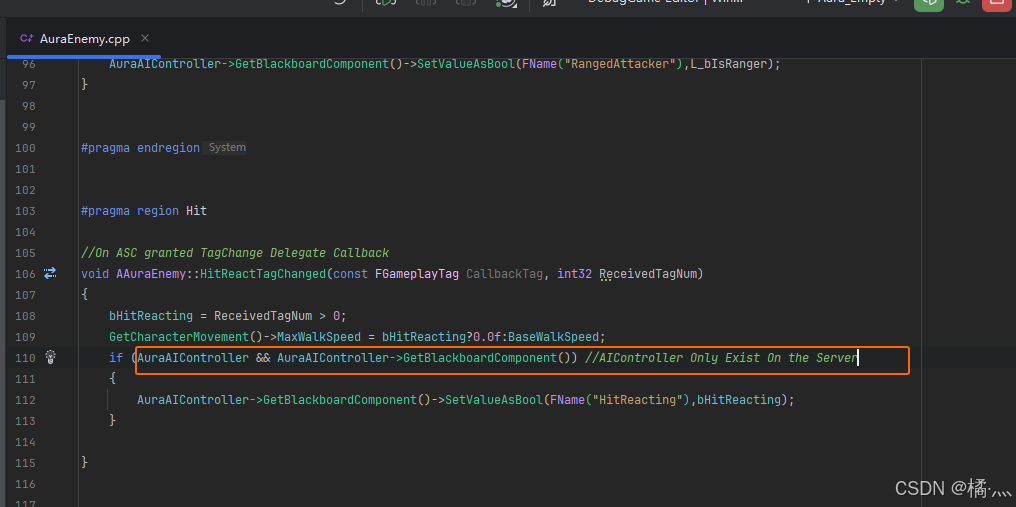Click the C++ file icon on AuraEnemy.cpp tab

[x=27, y=39]
